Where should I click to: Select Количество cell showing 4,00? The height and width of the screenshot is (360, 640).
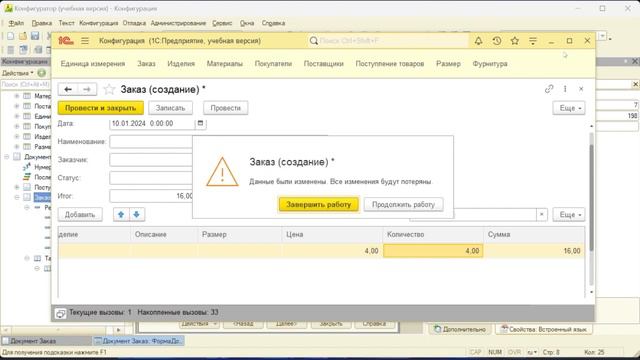point(433,251)
